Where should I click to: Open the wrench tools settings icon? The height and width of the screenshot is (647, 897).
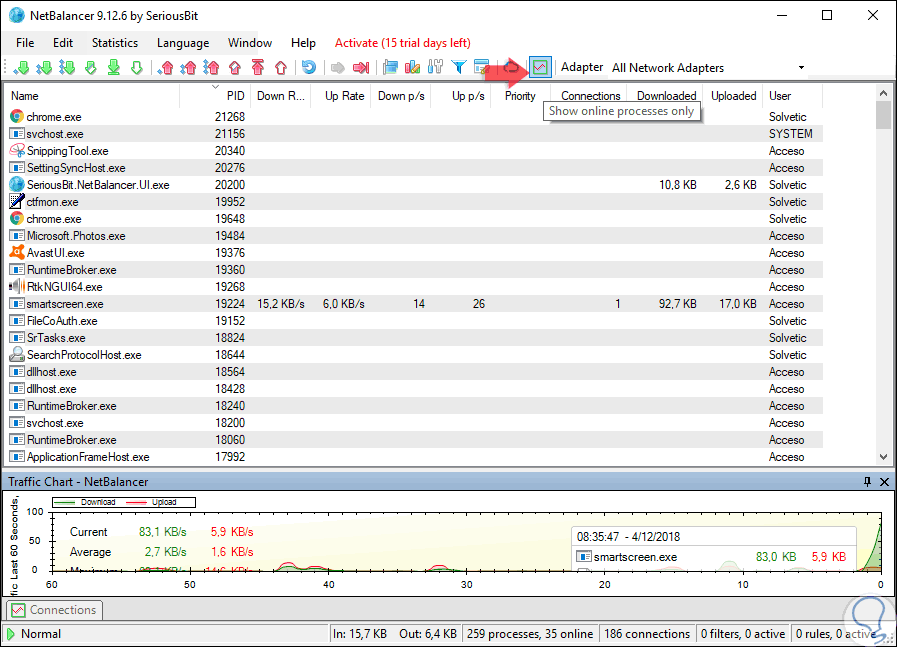pos(435,68)
